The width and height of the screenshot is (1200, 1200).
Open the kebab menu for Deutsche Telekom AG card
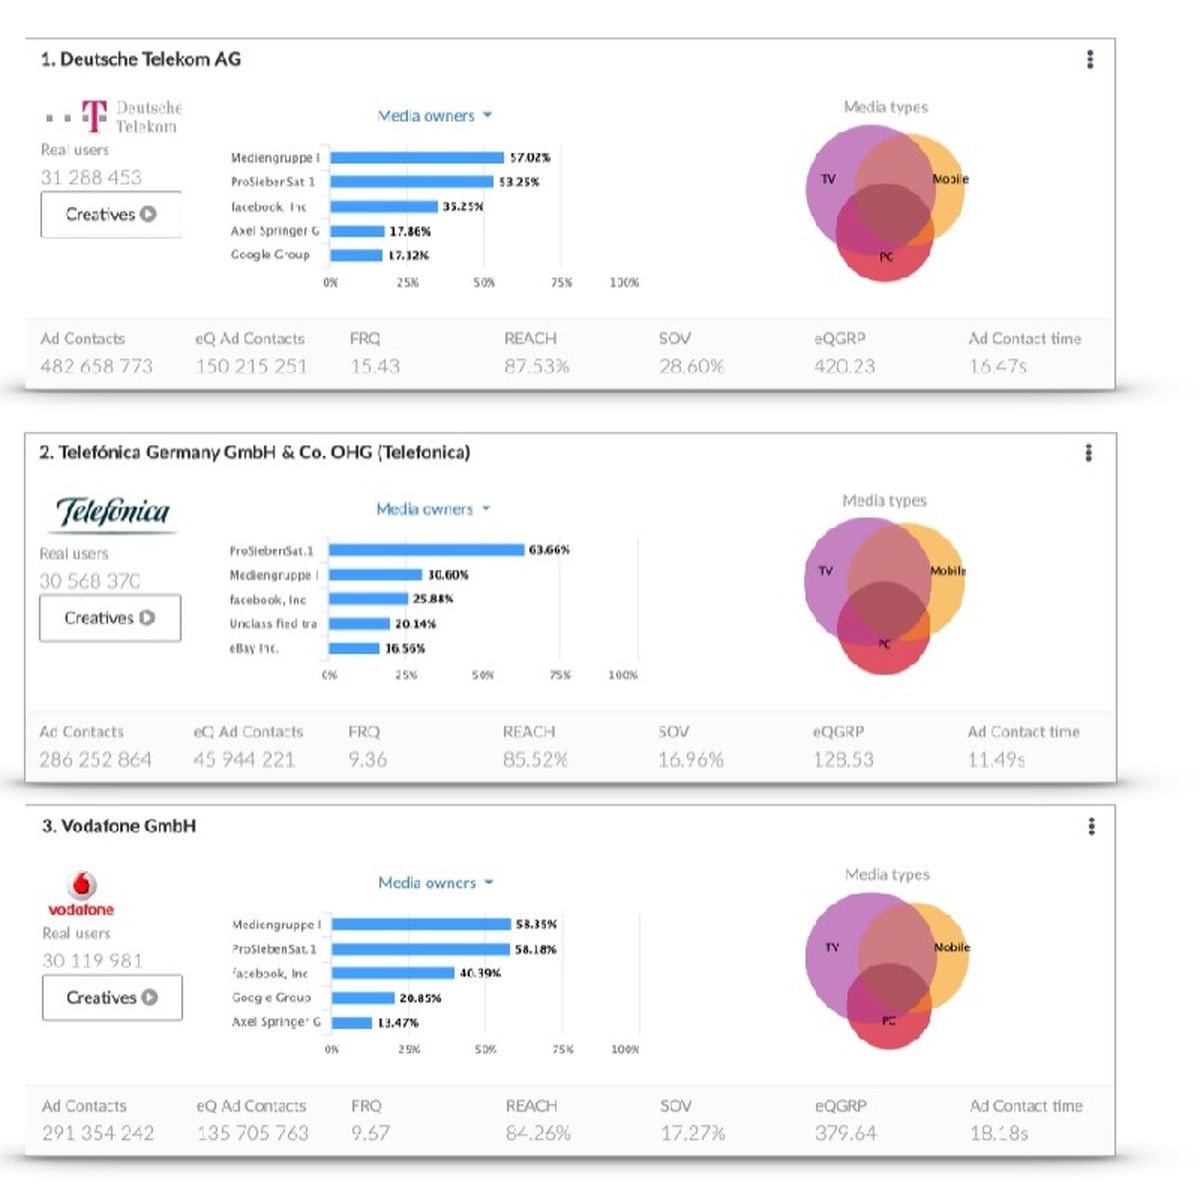click(x=1090, y=59)
